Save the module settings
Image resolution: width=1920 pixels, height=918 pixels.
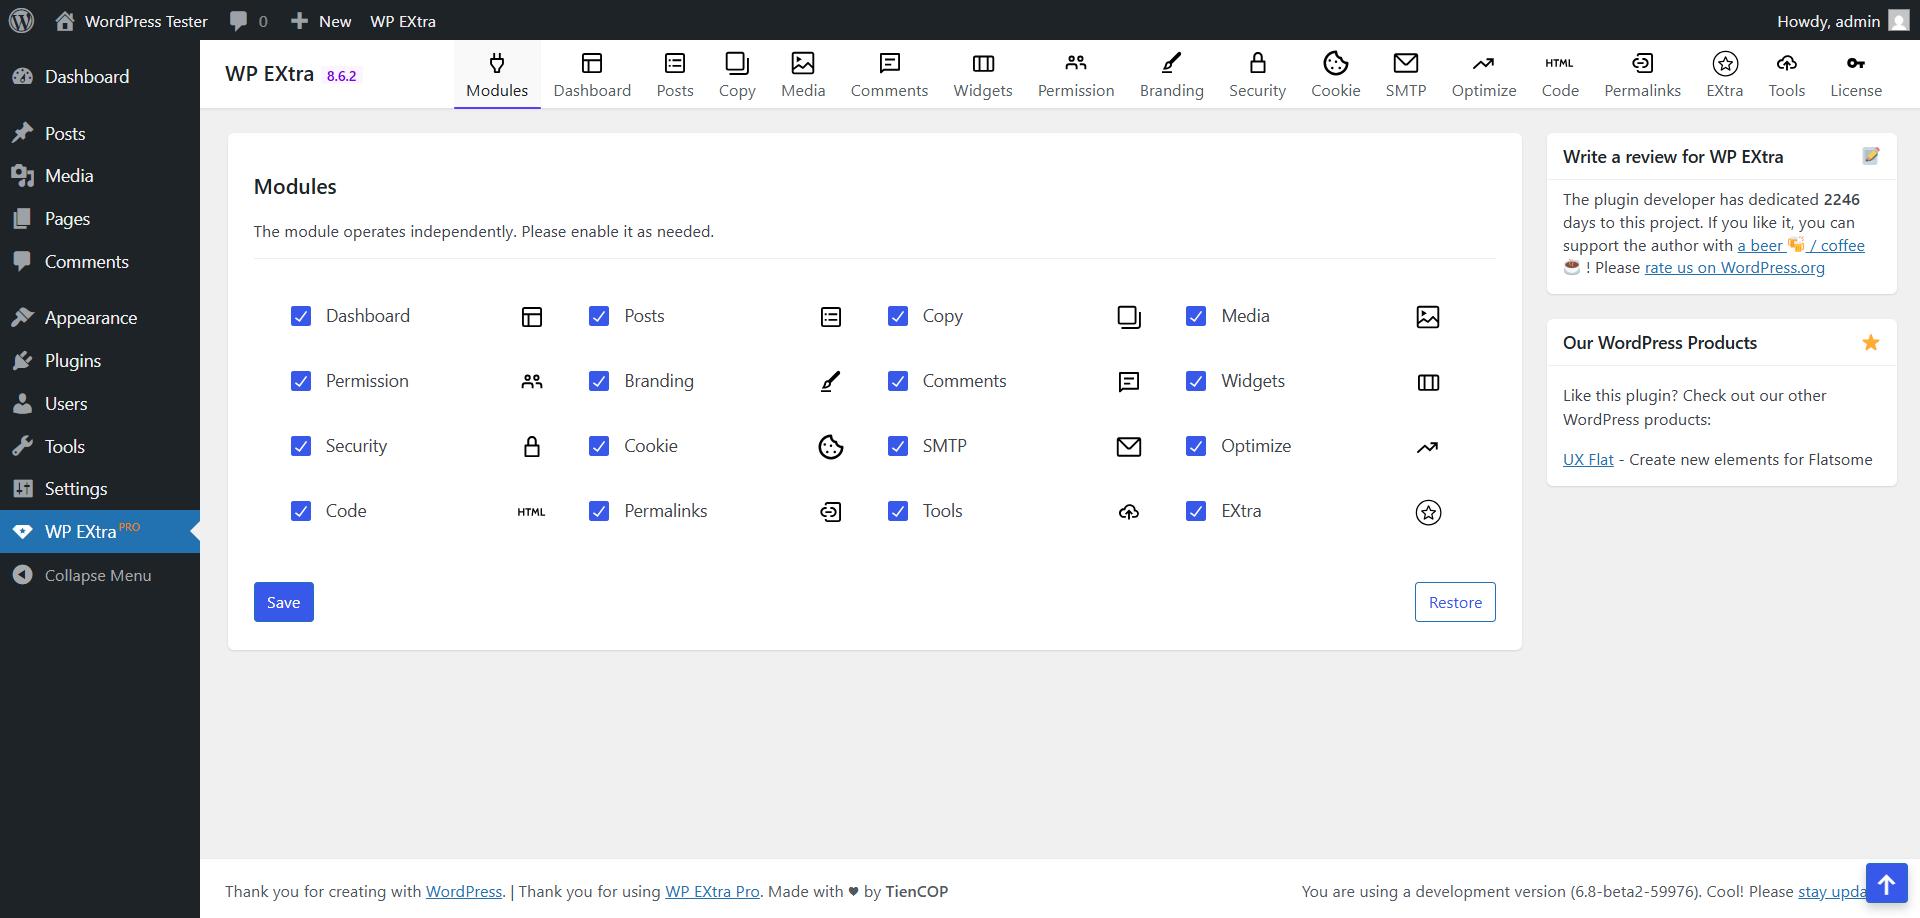283,602
